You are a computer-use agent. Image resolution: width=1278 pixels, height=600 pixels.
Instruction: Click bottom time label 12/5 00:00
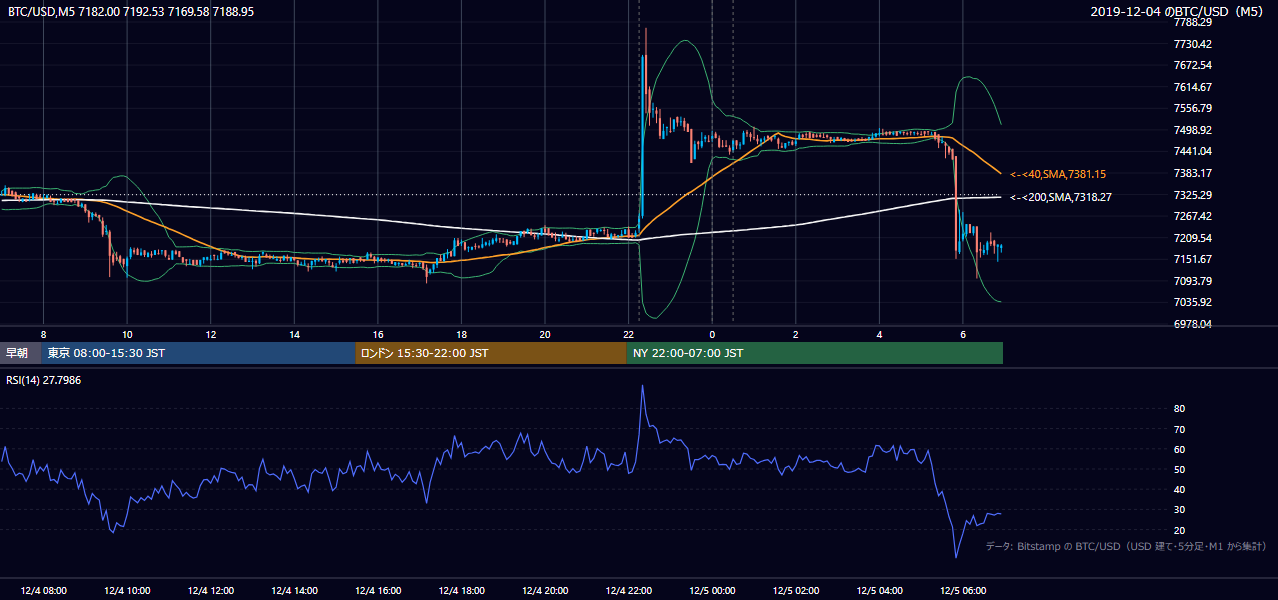click(712, 591)
